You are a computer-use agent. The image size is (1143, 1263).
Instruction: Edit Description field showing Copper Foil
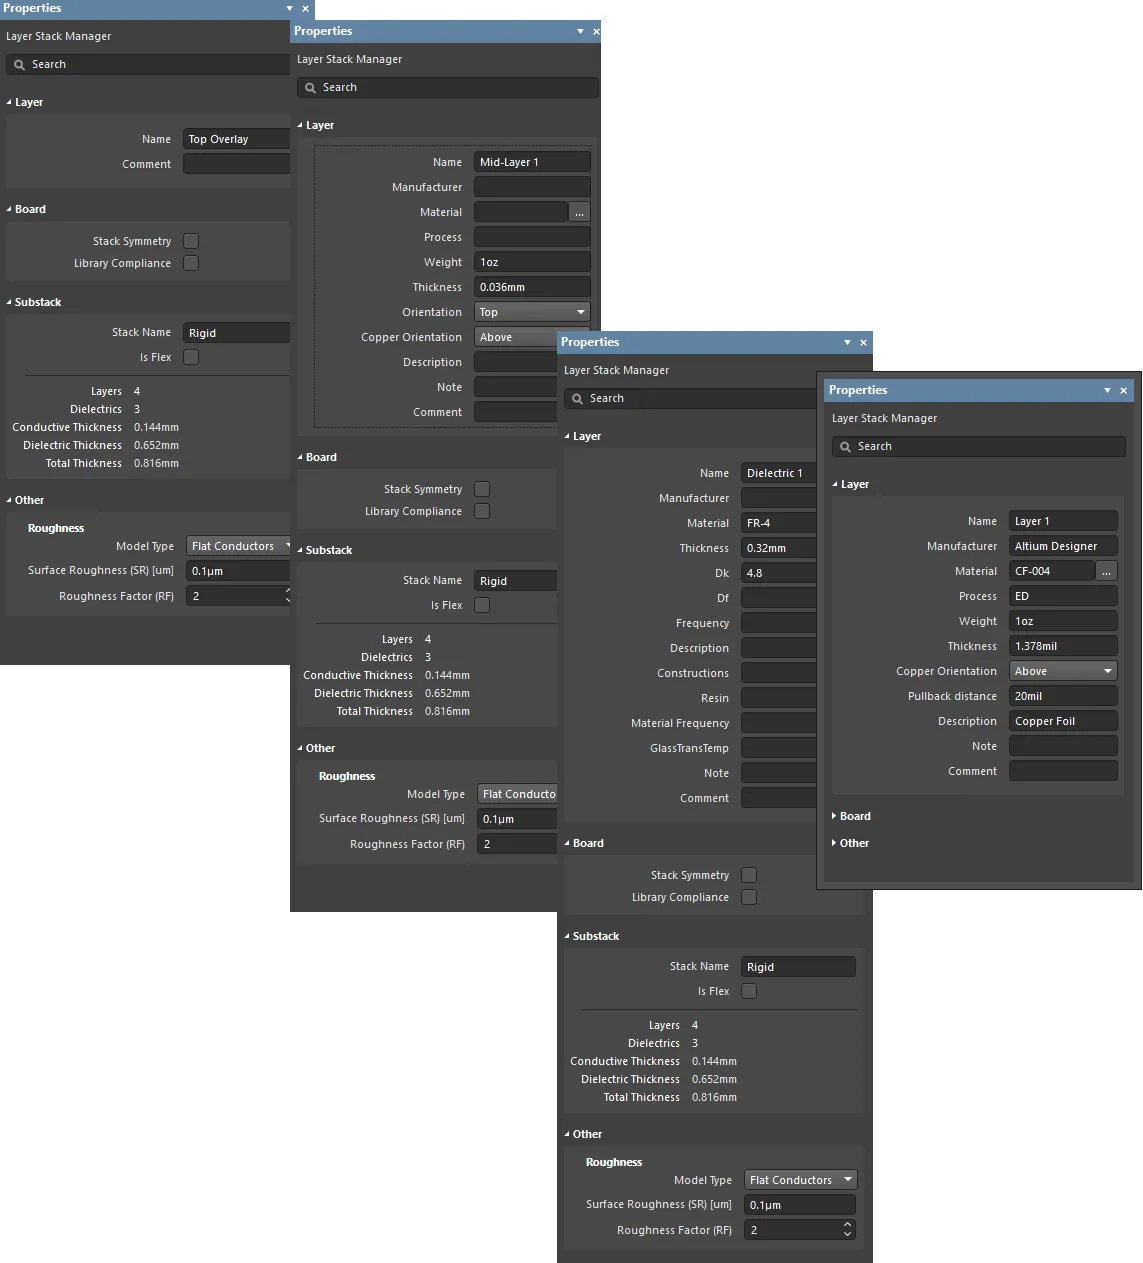pos(1063,721)
